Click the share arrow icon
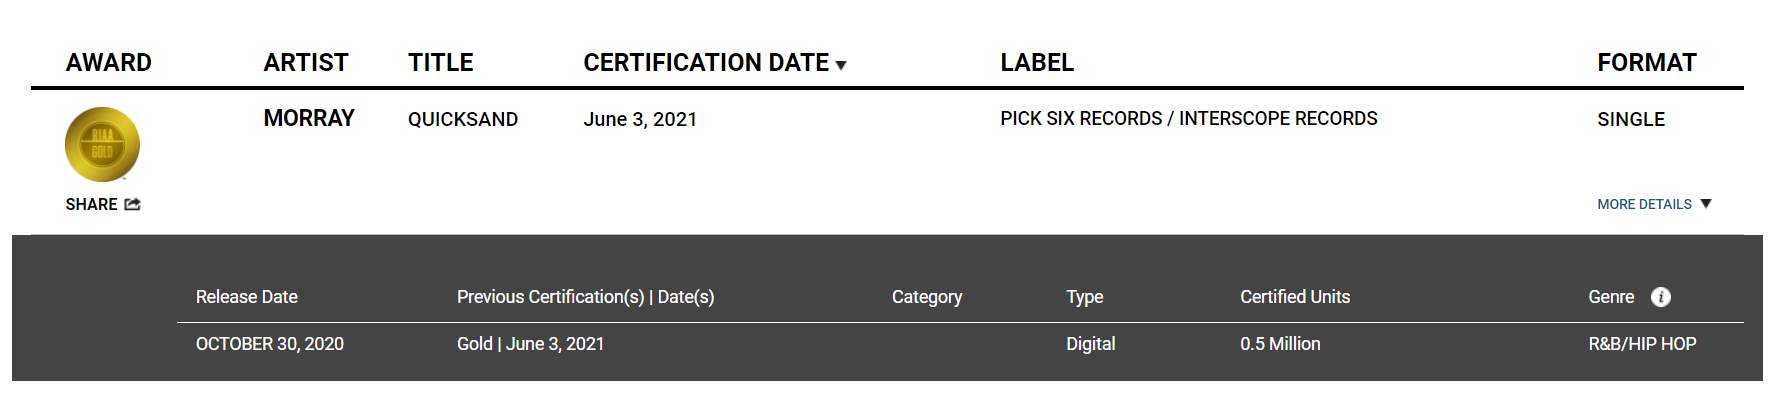The height and width of the screenshot is (397, 1770). (x=132, y=204)
